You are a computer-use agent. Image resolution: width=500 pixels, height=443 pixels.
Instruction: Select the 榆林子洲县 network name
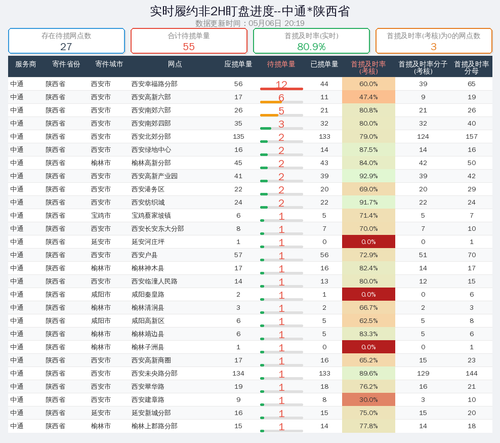click(x=148, y=347)
